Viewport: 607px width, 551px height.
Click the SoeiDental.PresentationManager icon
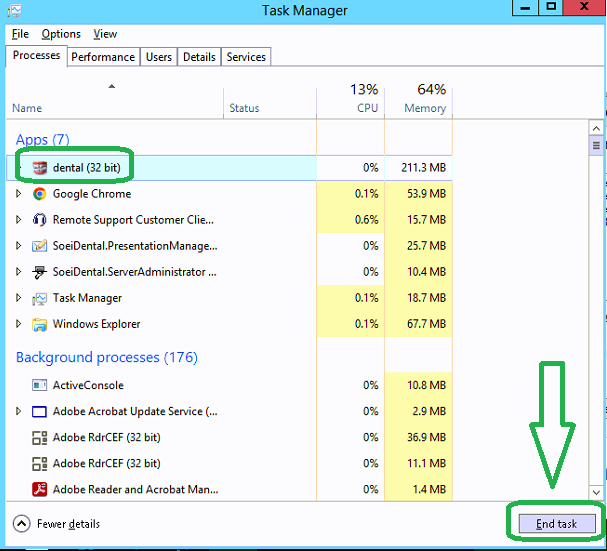[39, 245]
